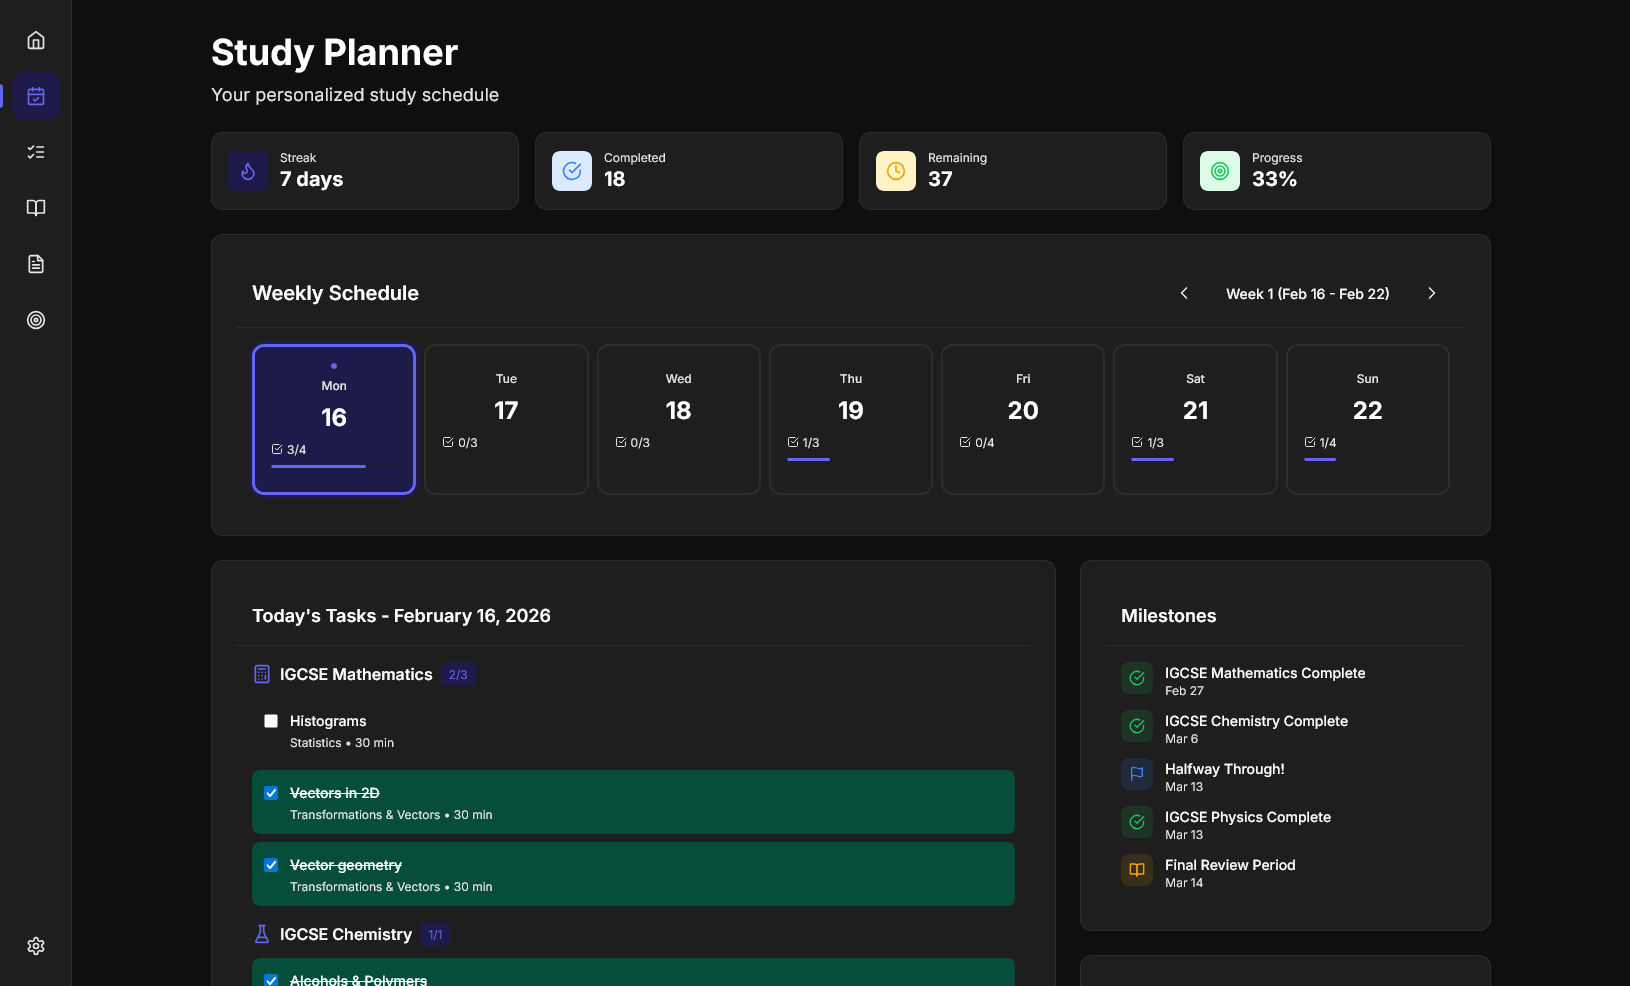Open Settings via the gear icon
Image resolution: width=1630 pixels, height=986 pixels.
pyautogui.click(x=36, y=945)
